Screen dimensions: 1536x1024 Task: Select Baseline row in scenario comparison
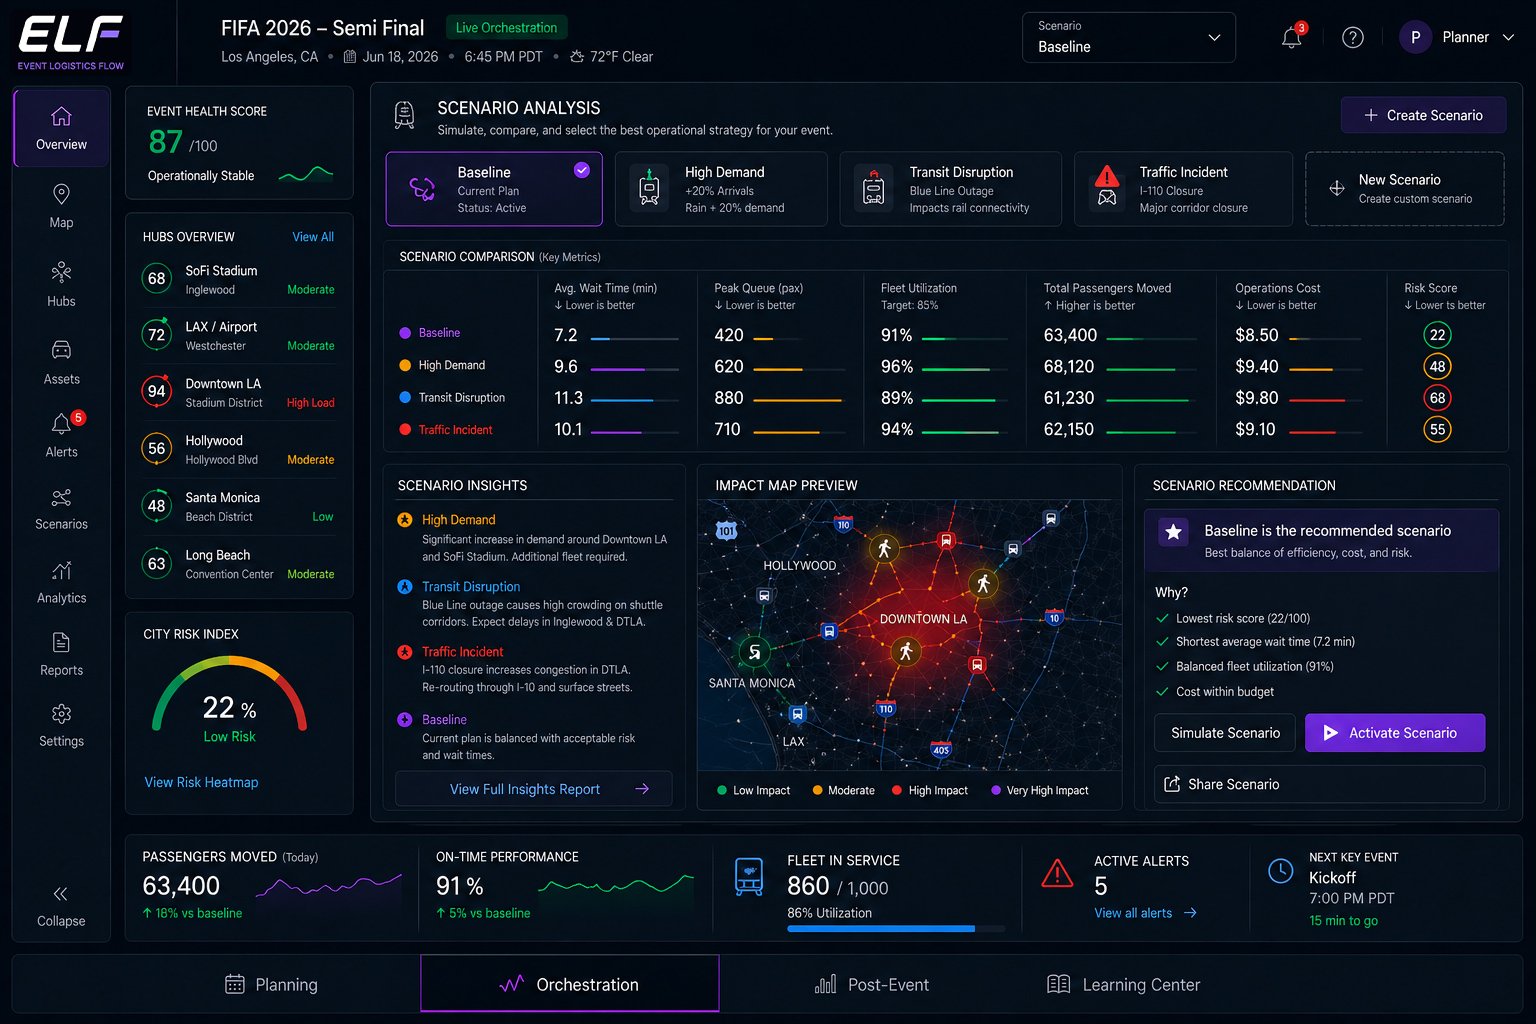pos(944,334)
